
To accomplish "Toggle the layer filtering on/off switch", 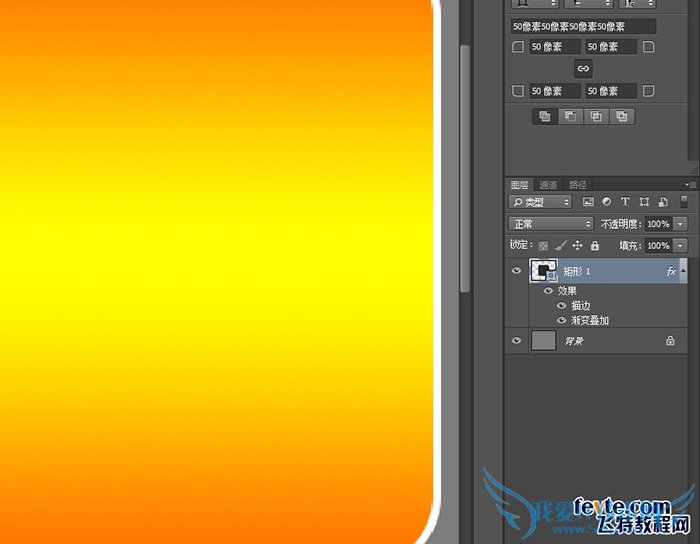I will tap(683, 202).
